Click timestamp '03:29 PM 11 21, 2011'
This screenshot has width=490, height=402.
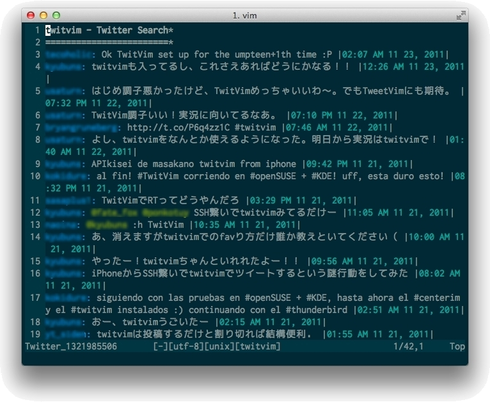[x=301, y=200]
